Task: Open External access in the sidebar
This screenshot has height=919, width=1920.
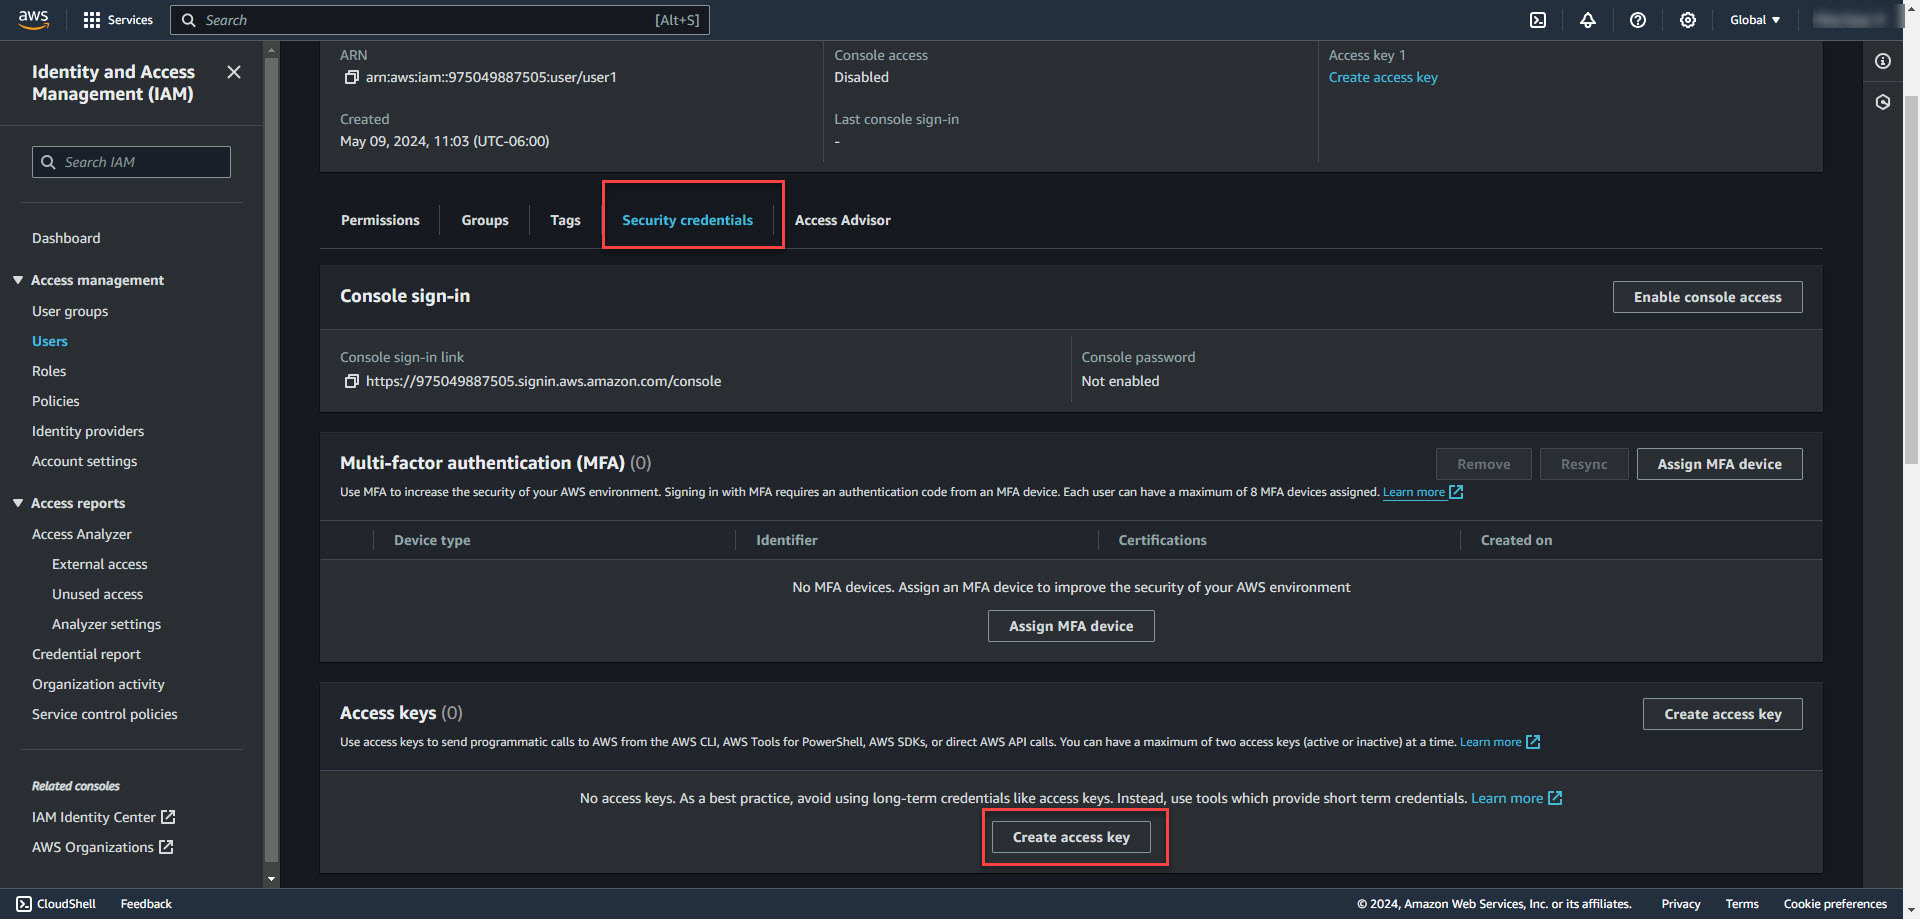Action: [x=99, y=564]
